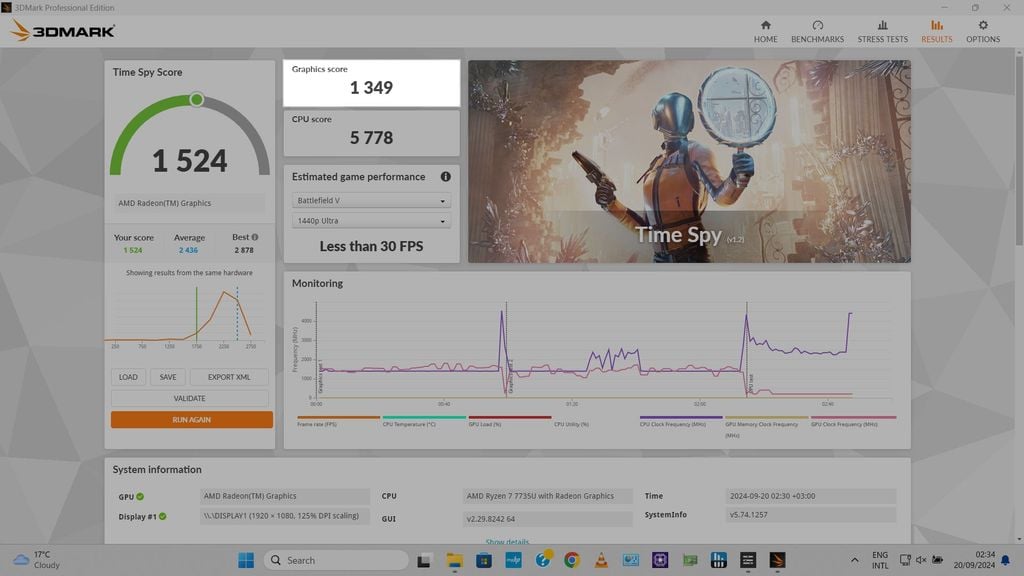Click the VALIDATE button
Viewport: 1024px width, 576px height.
[189, 398]
